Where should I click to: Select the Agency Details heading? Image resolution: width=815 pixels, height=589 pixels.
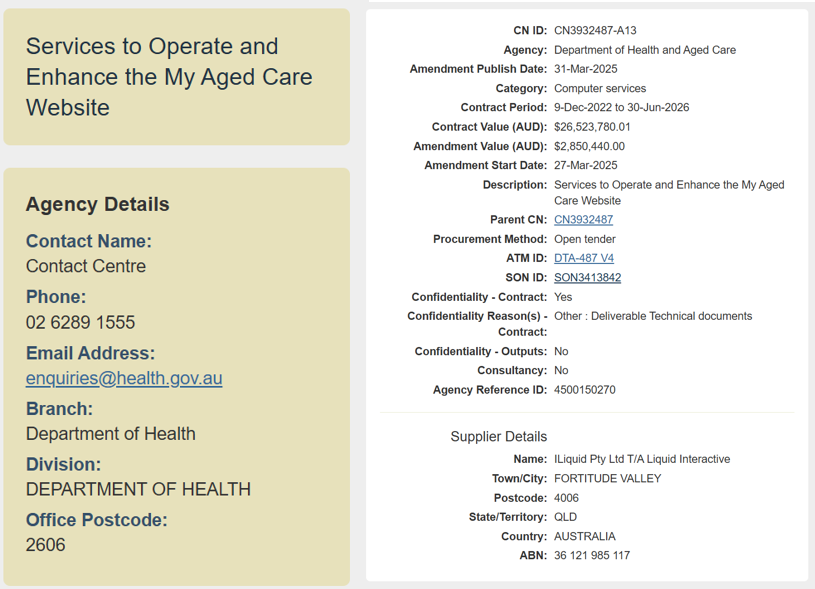(97, 204)
